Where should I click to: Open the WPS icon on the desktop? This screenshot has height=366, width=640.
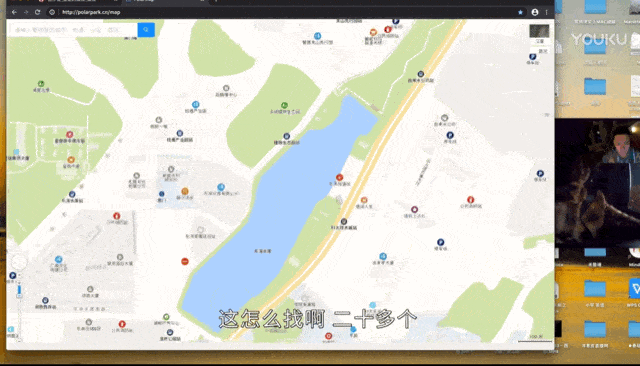click(x=635, y=289)
